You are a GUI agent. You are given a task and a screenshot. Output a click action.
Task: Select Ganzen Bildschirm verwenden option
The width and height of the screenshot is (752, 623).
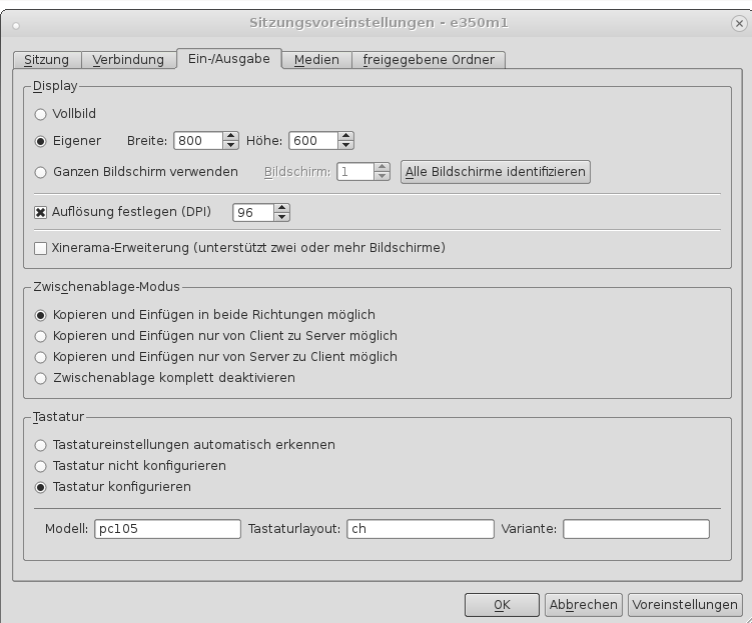point(41,172)
